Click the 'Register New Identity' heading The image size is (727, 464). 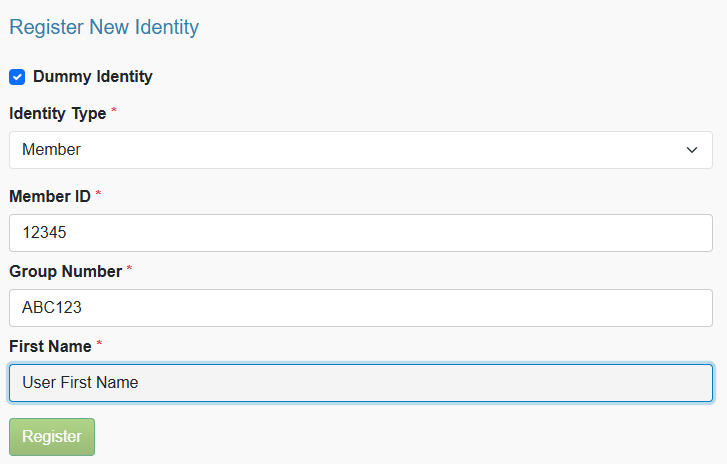click(x=104, y=27)
